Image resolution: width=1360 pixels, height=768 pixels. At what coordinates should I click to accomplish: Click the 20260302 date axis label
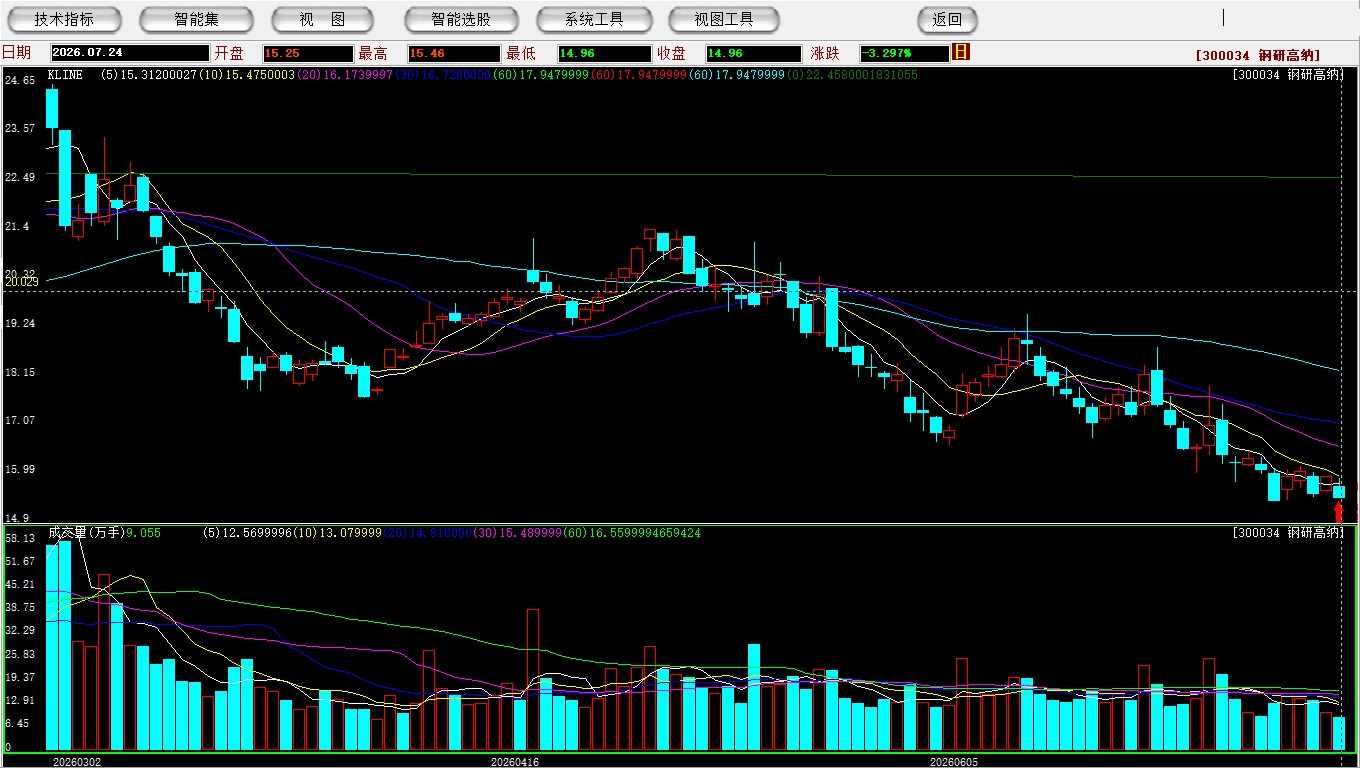77,761
